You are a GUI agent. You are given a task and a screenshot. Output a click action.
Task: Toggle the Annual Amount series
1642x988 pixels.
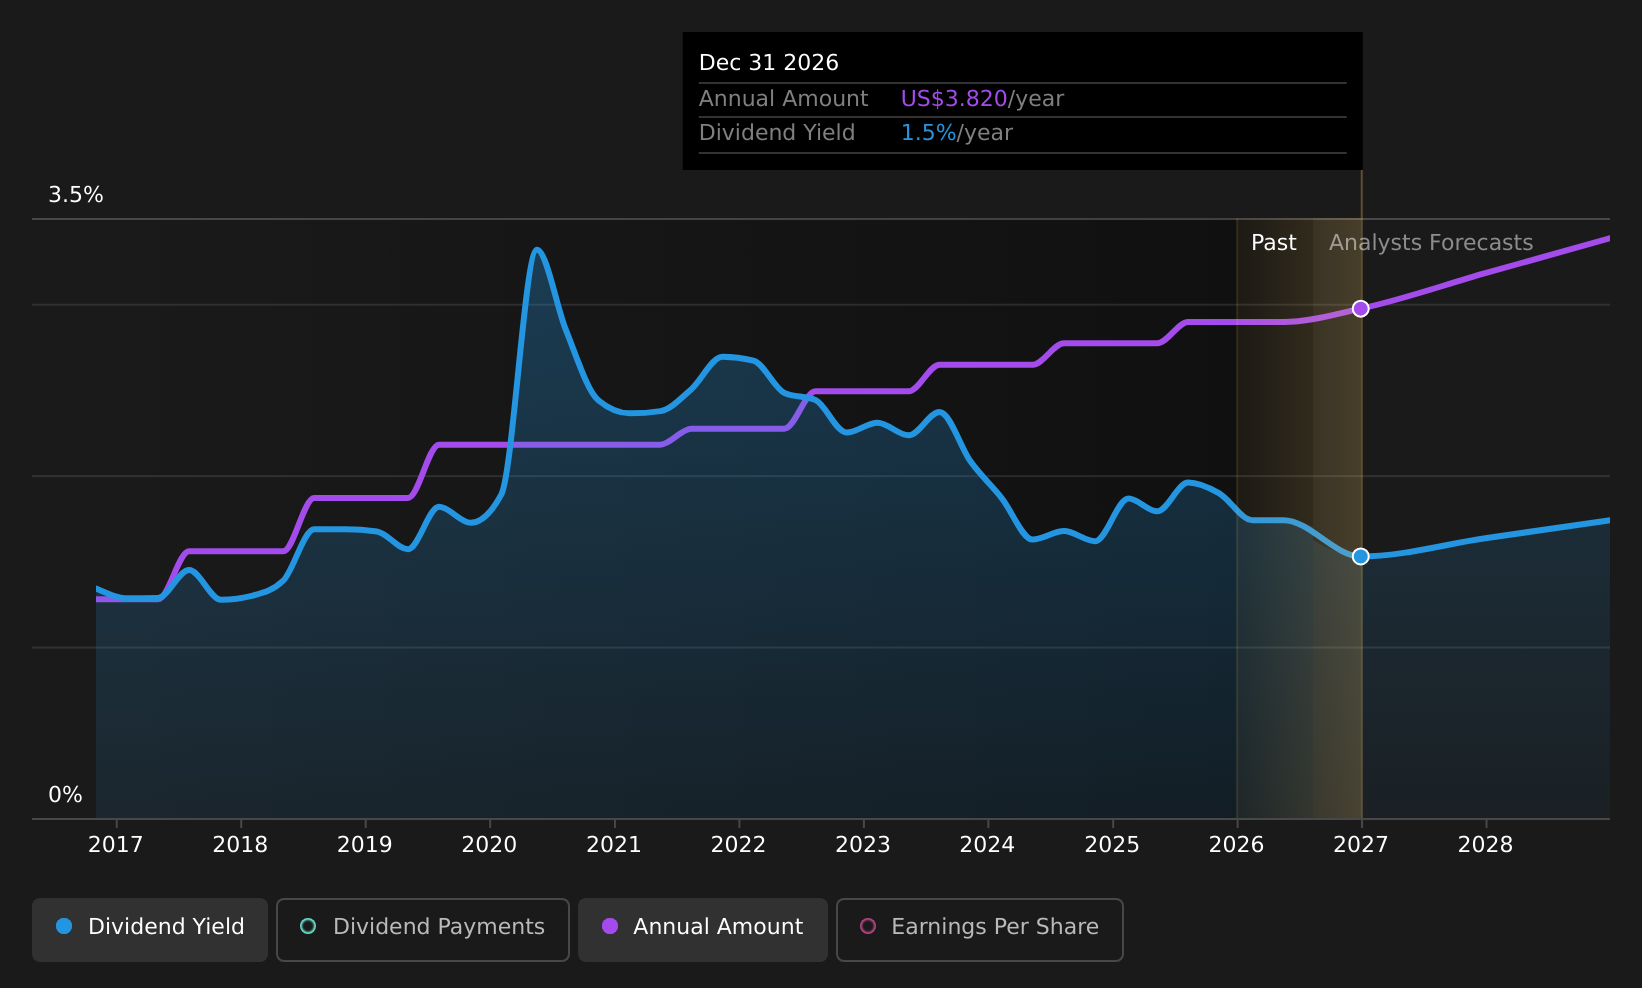coord(702,929)
